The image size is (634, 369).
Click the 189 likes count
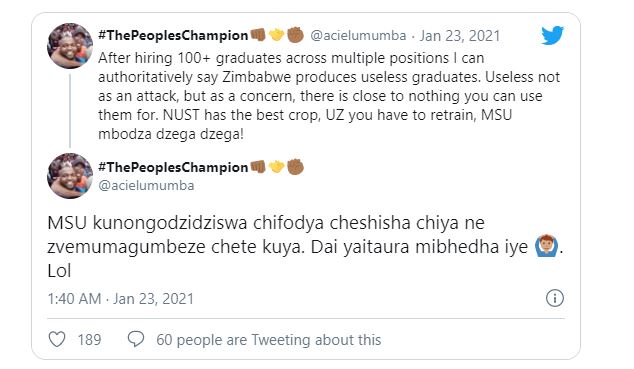coord(89,339)
